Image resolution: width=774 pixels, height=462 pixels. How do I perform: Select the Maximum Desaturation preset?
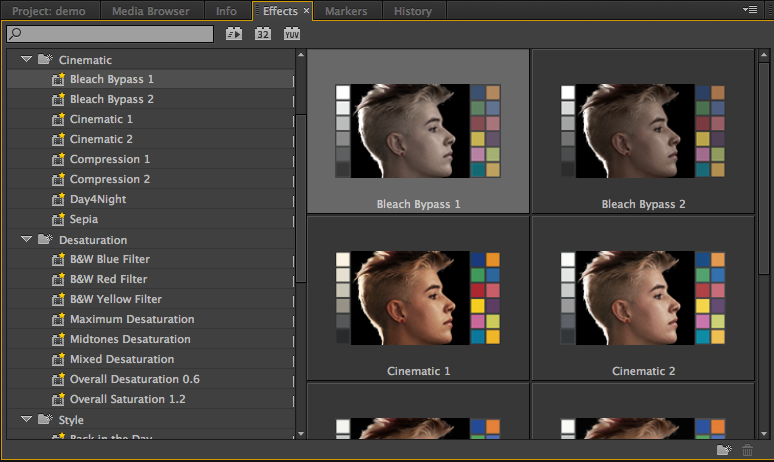(x=132, y=319)
